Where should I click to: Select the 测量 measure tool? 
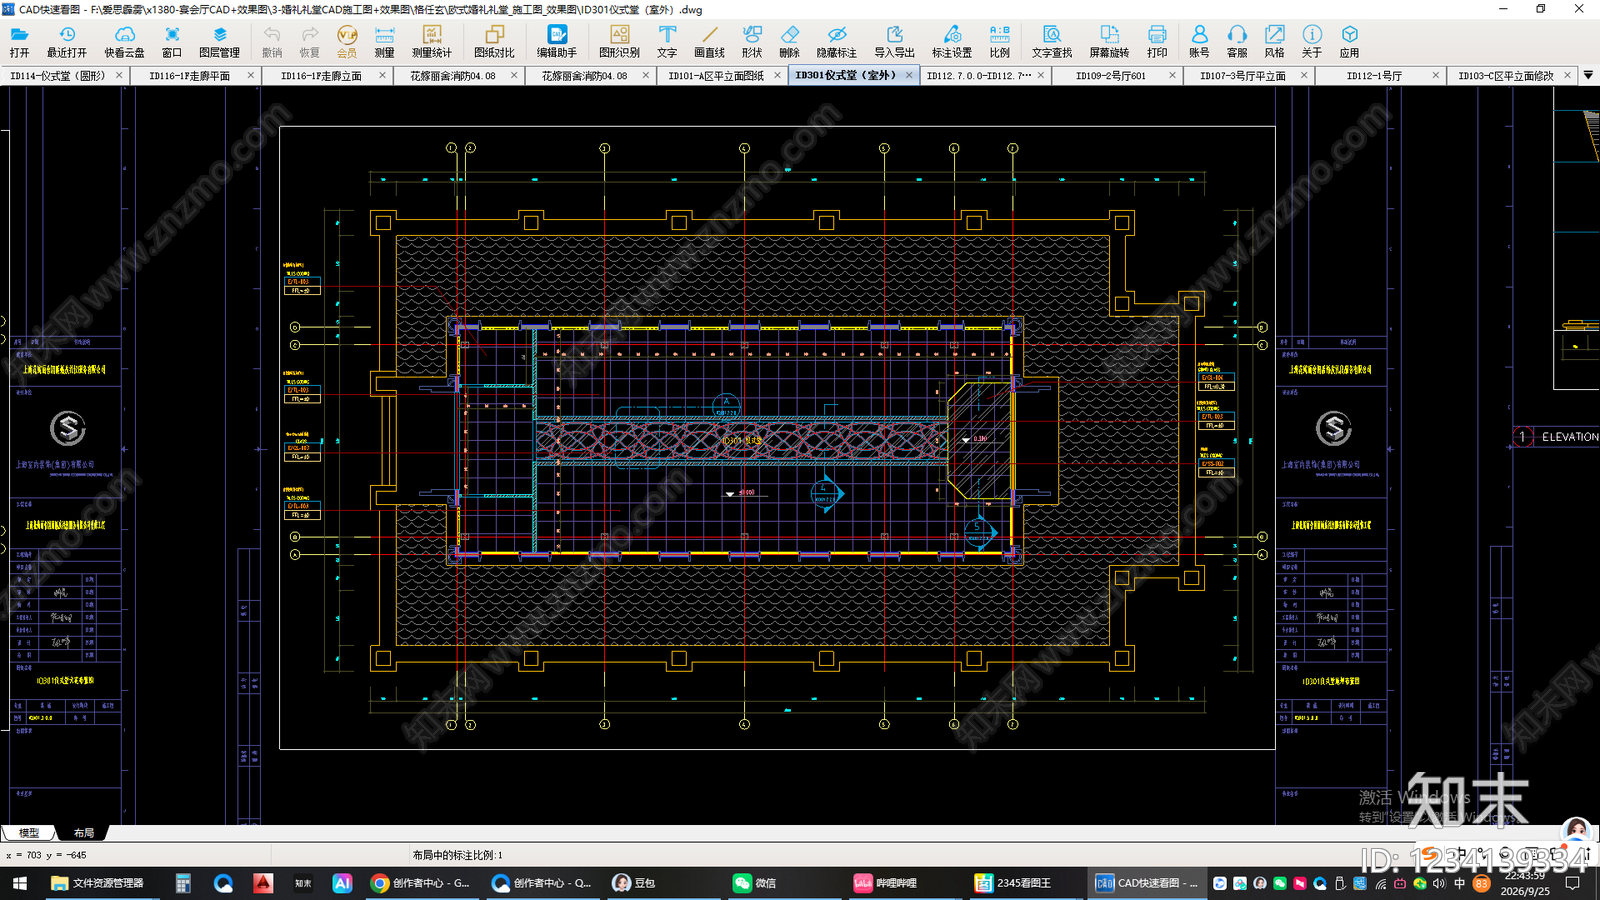384,41
